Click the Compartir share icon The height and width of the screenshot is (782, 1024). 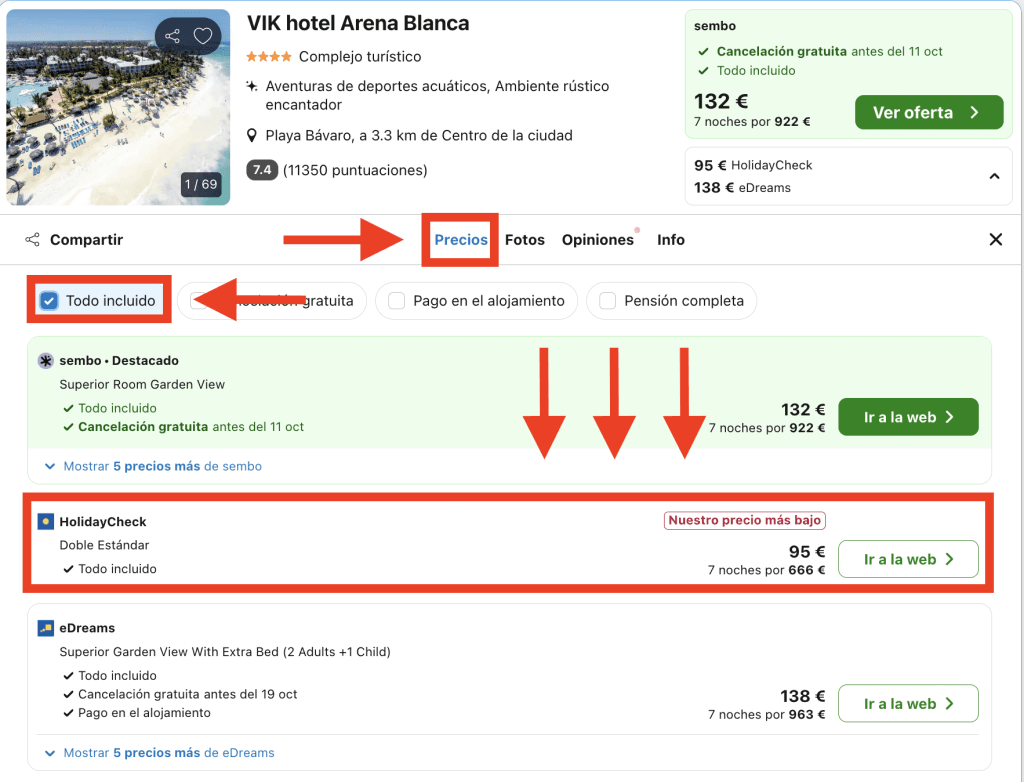[33, 240]
